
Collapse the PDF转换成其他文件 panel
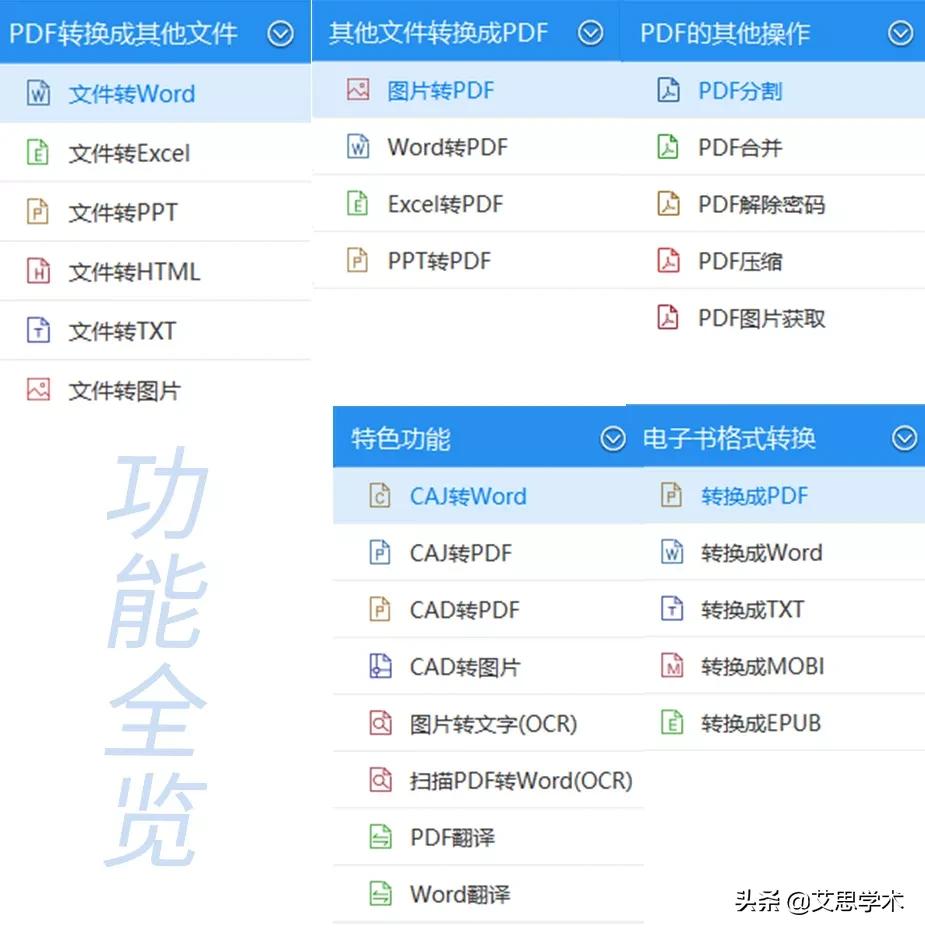click(x=278, y=31)
